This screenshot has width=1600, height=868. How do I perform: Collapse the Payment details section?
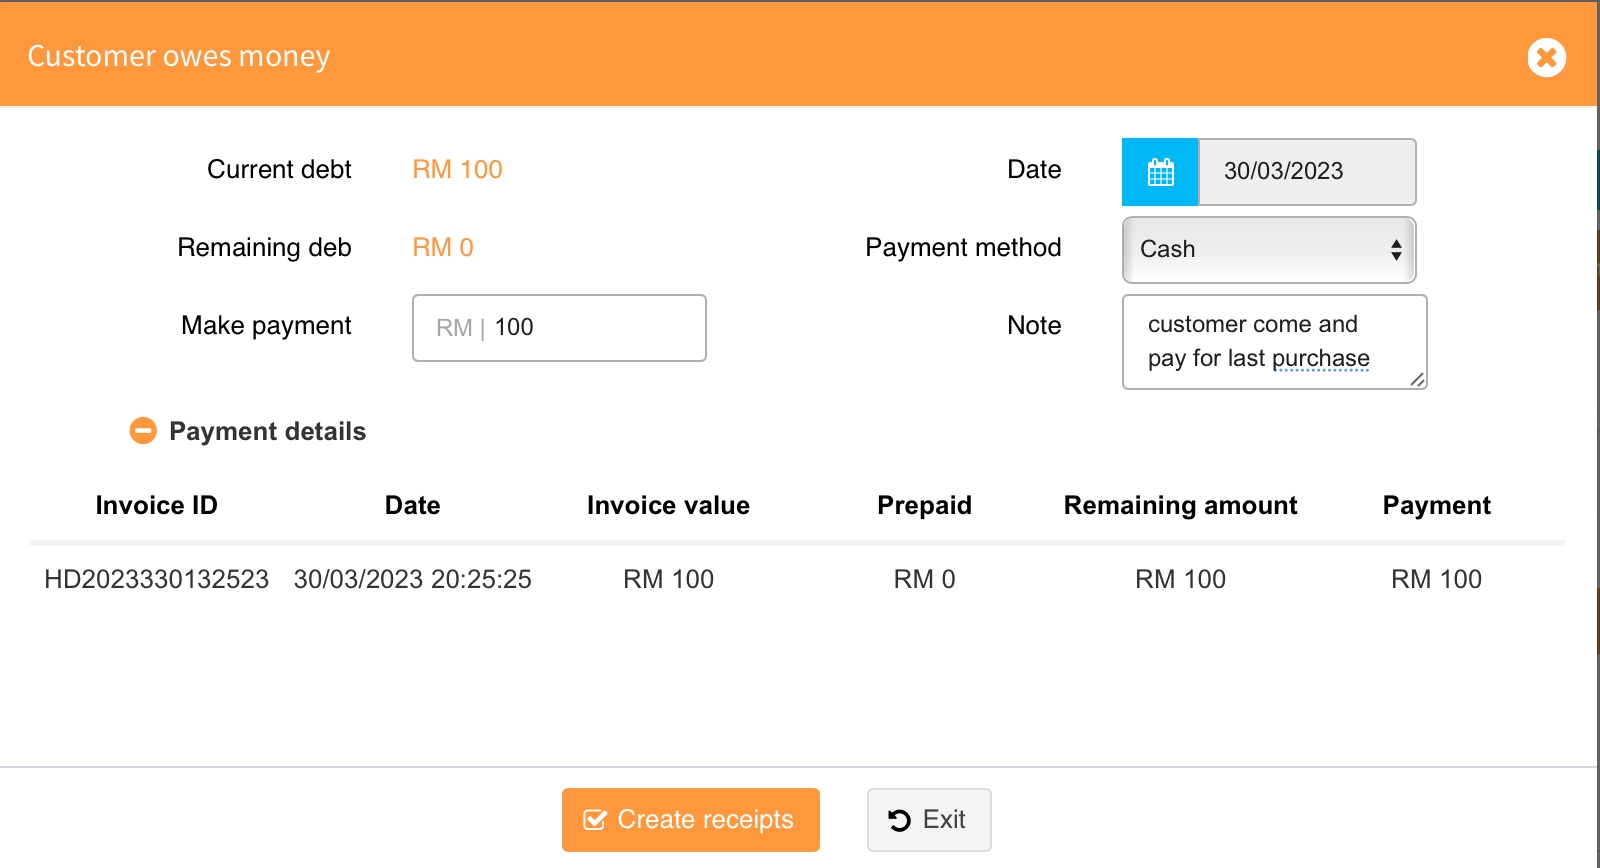(143, 431)
